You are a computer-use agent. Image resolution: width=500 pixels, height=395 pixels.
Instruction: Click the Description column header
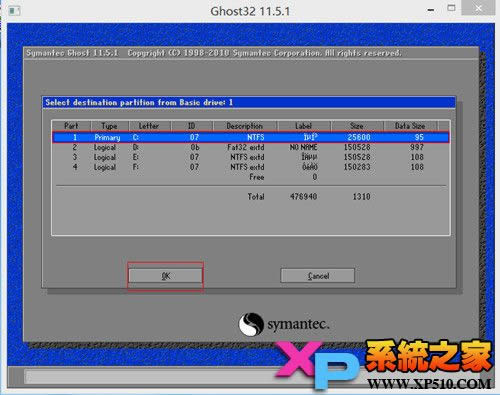245,126
